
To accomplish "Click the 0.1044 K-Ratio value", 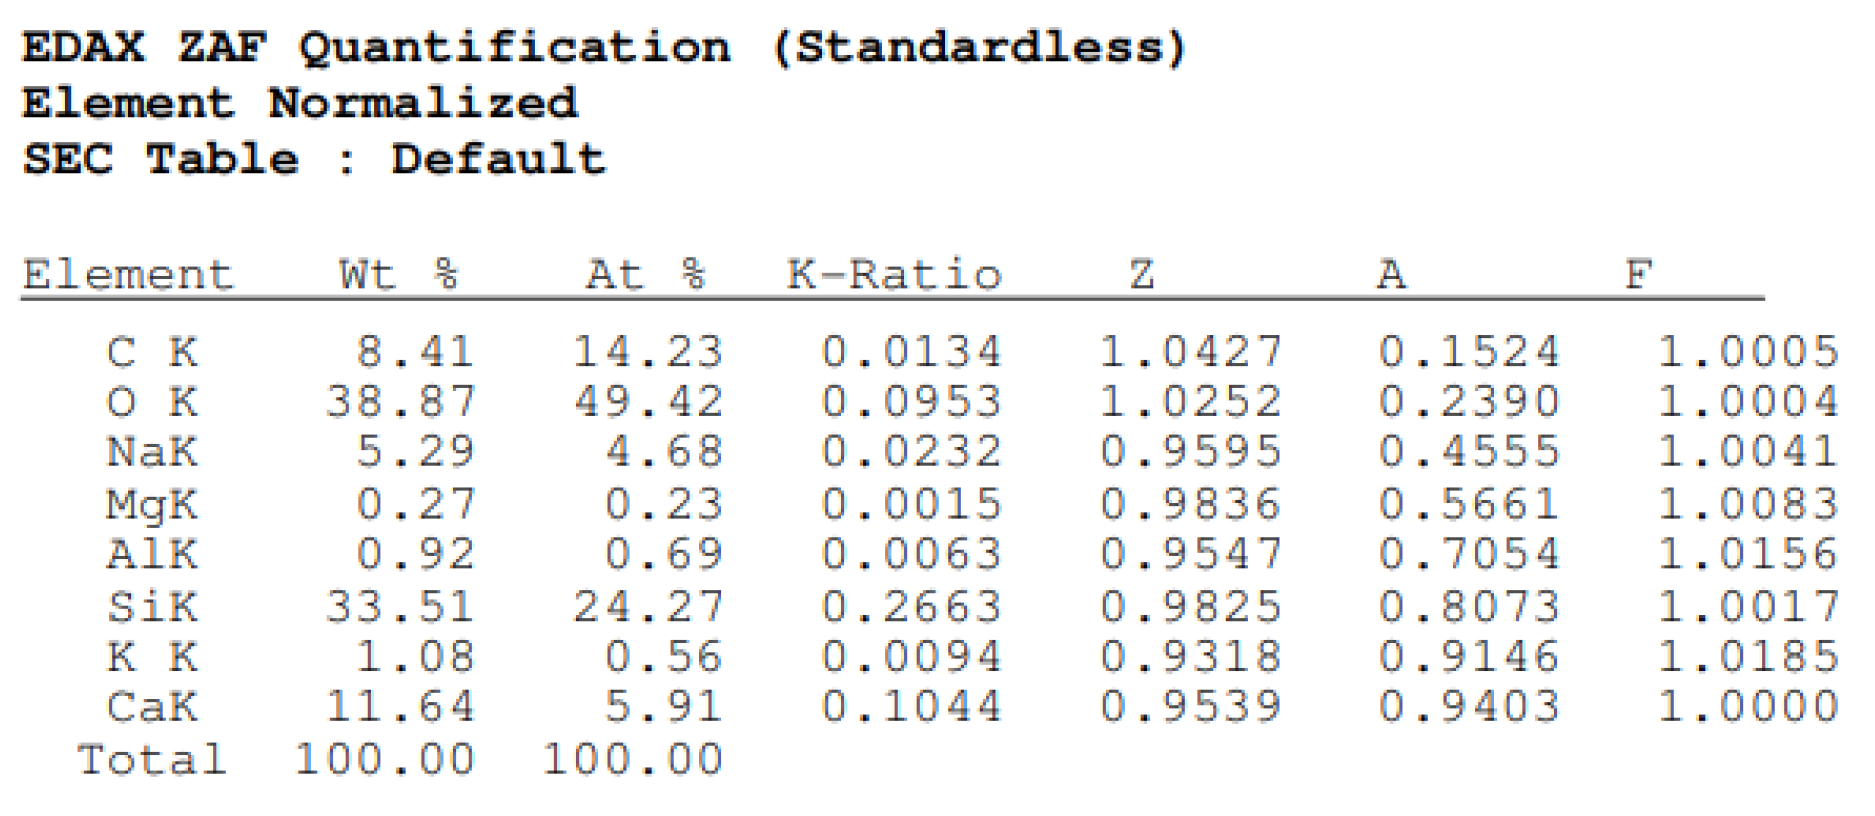I will [911, 707].
